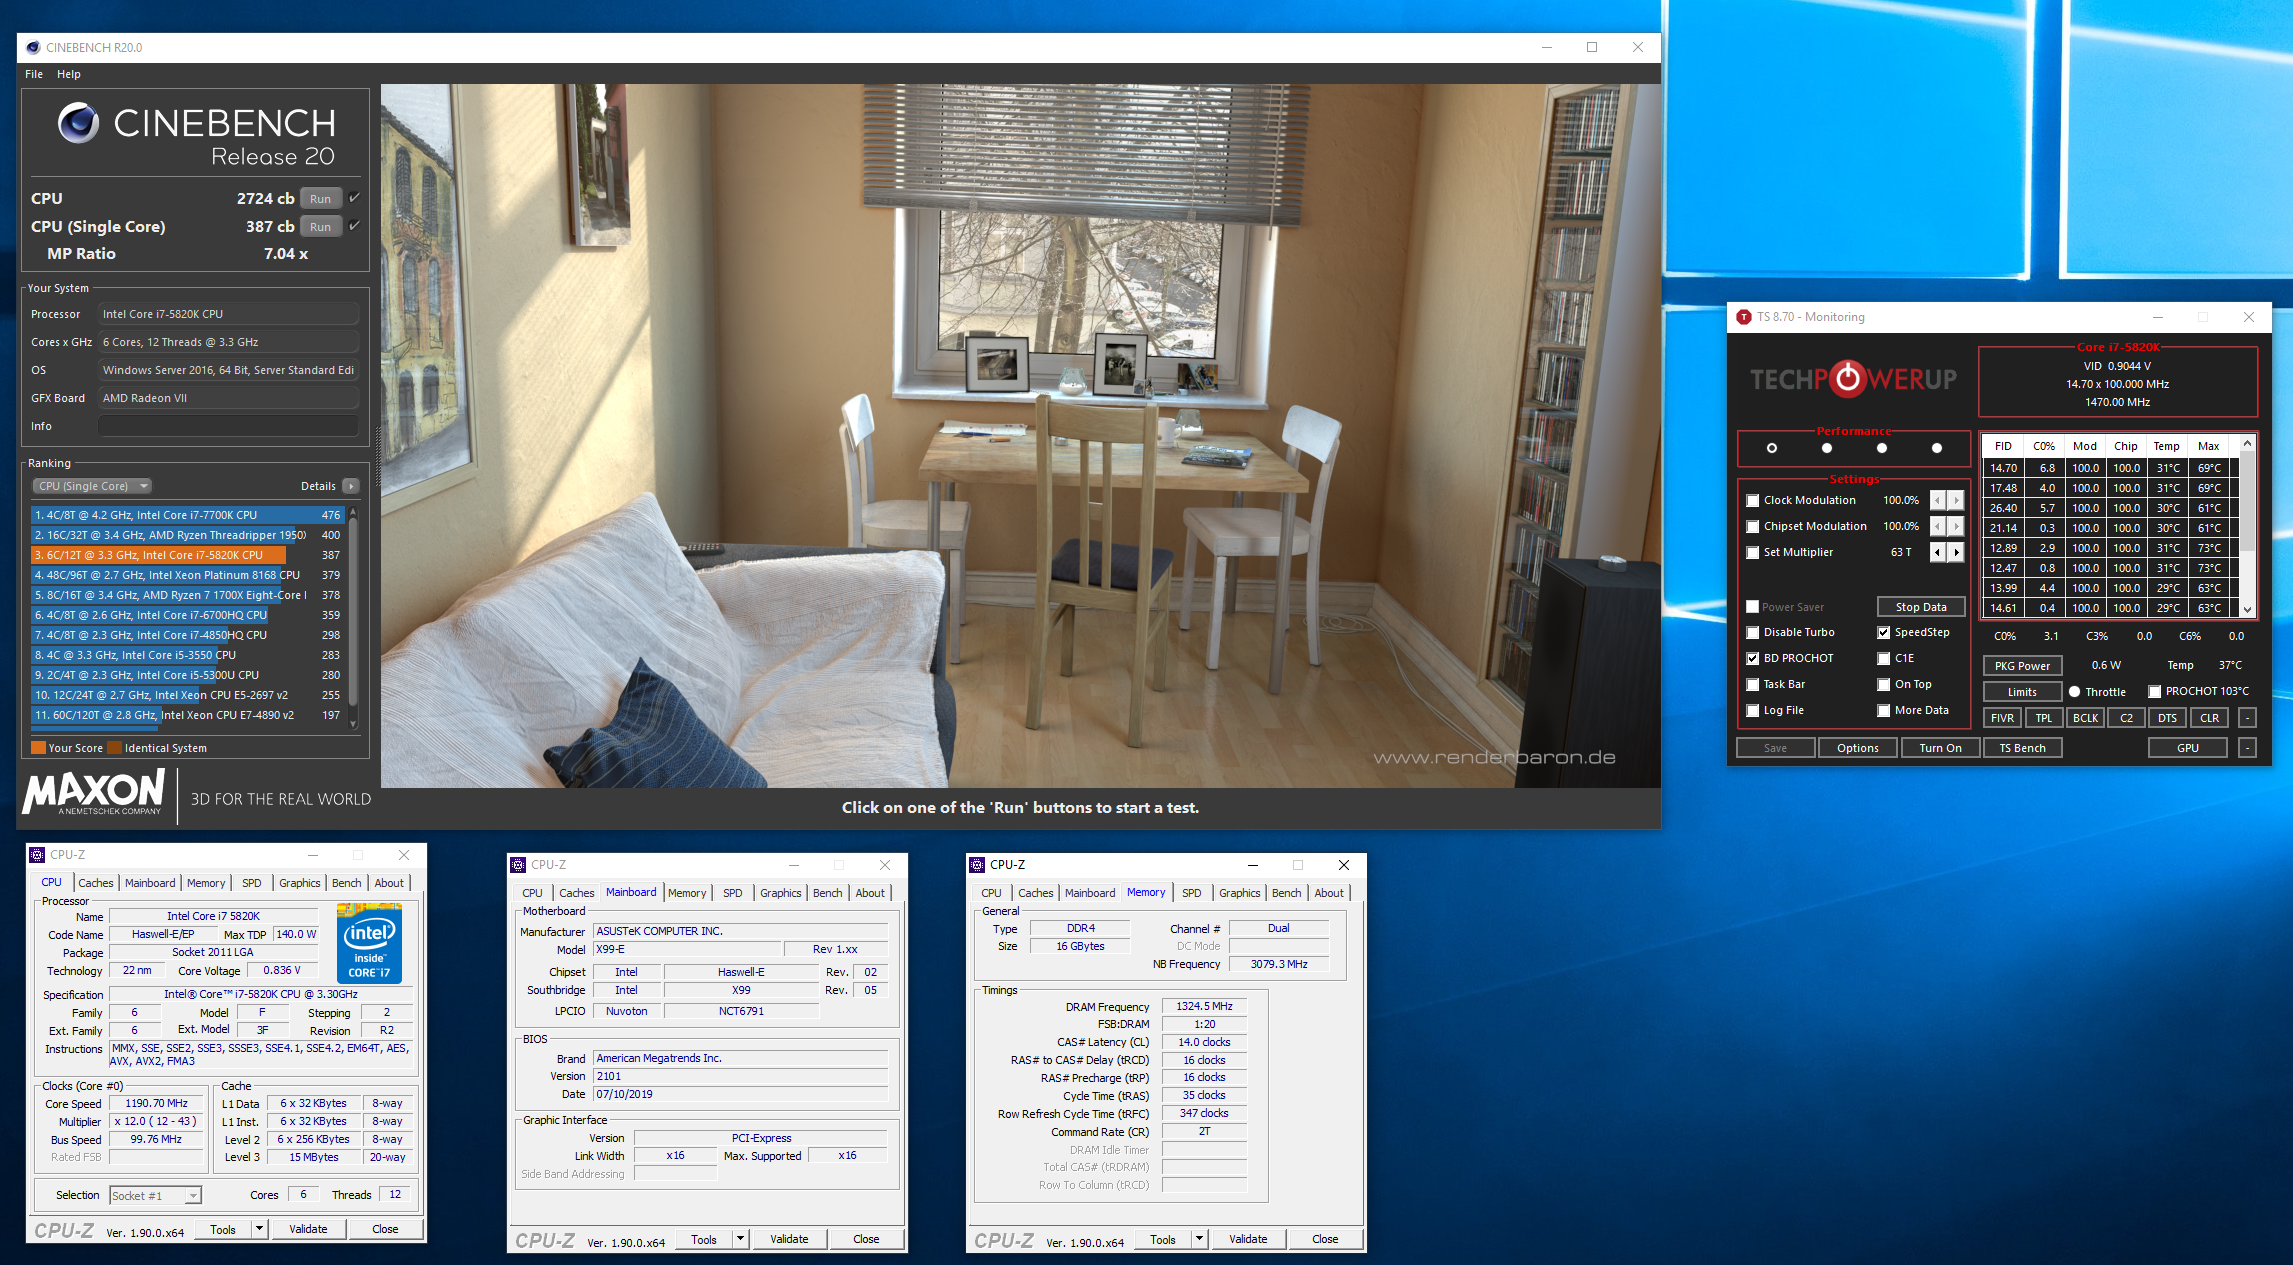This screenshot has height=1265, width=2293.
Task: Increase Set Multiplier with right arrow
Action: (1956, 552)
